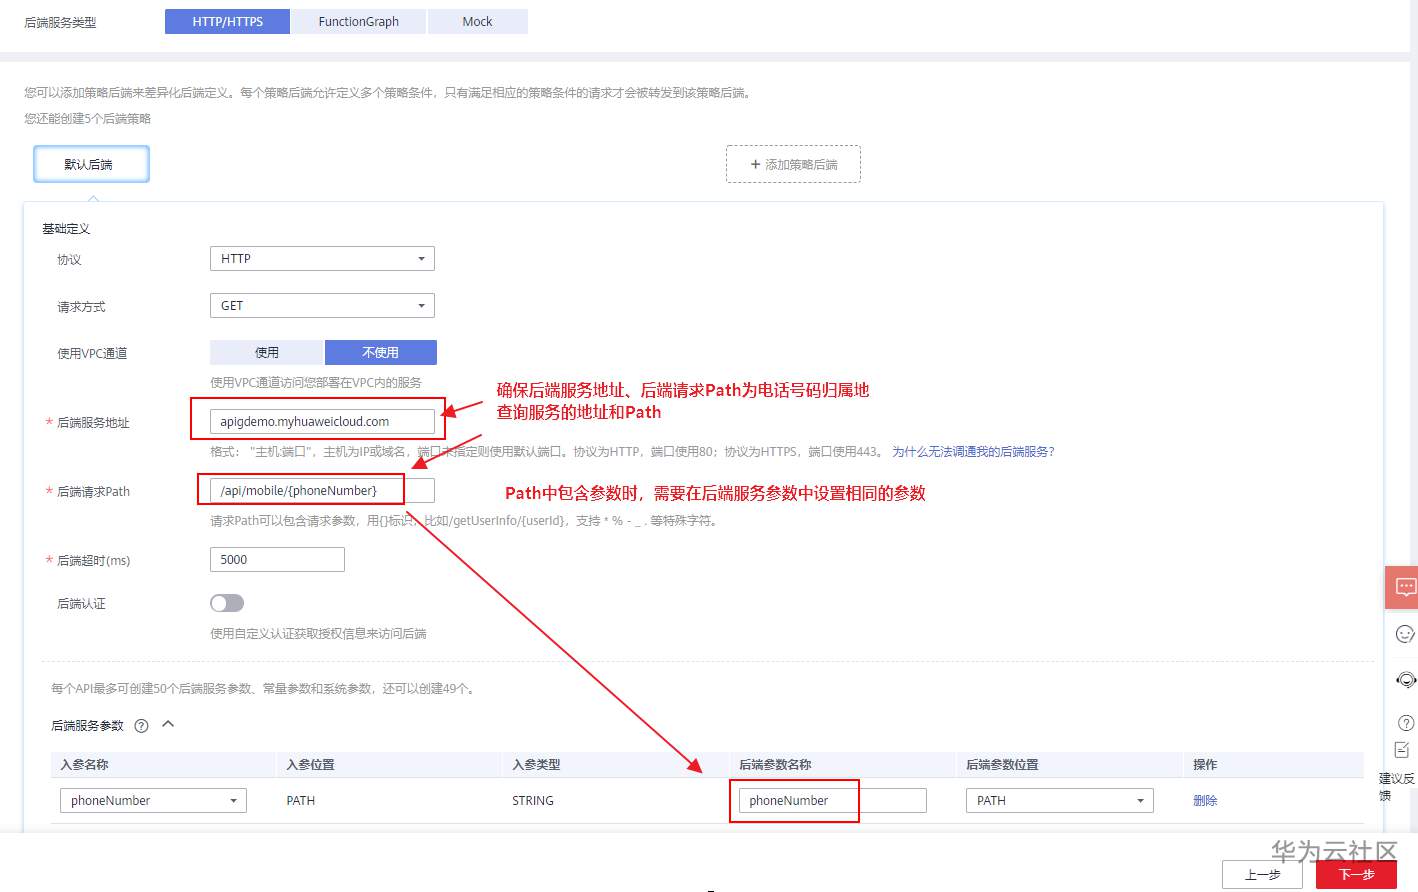
Task: Click 删除 to remove the phoneNumber parameter row
Action: 1204,800
